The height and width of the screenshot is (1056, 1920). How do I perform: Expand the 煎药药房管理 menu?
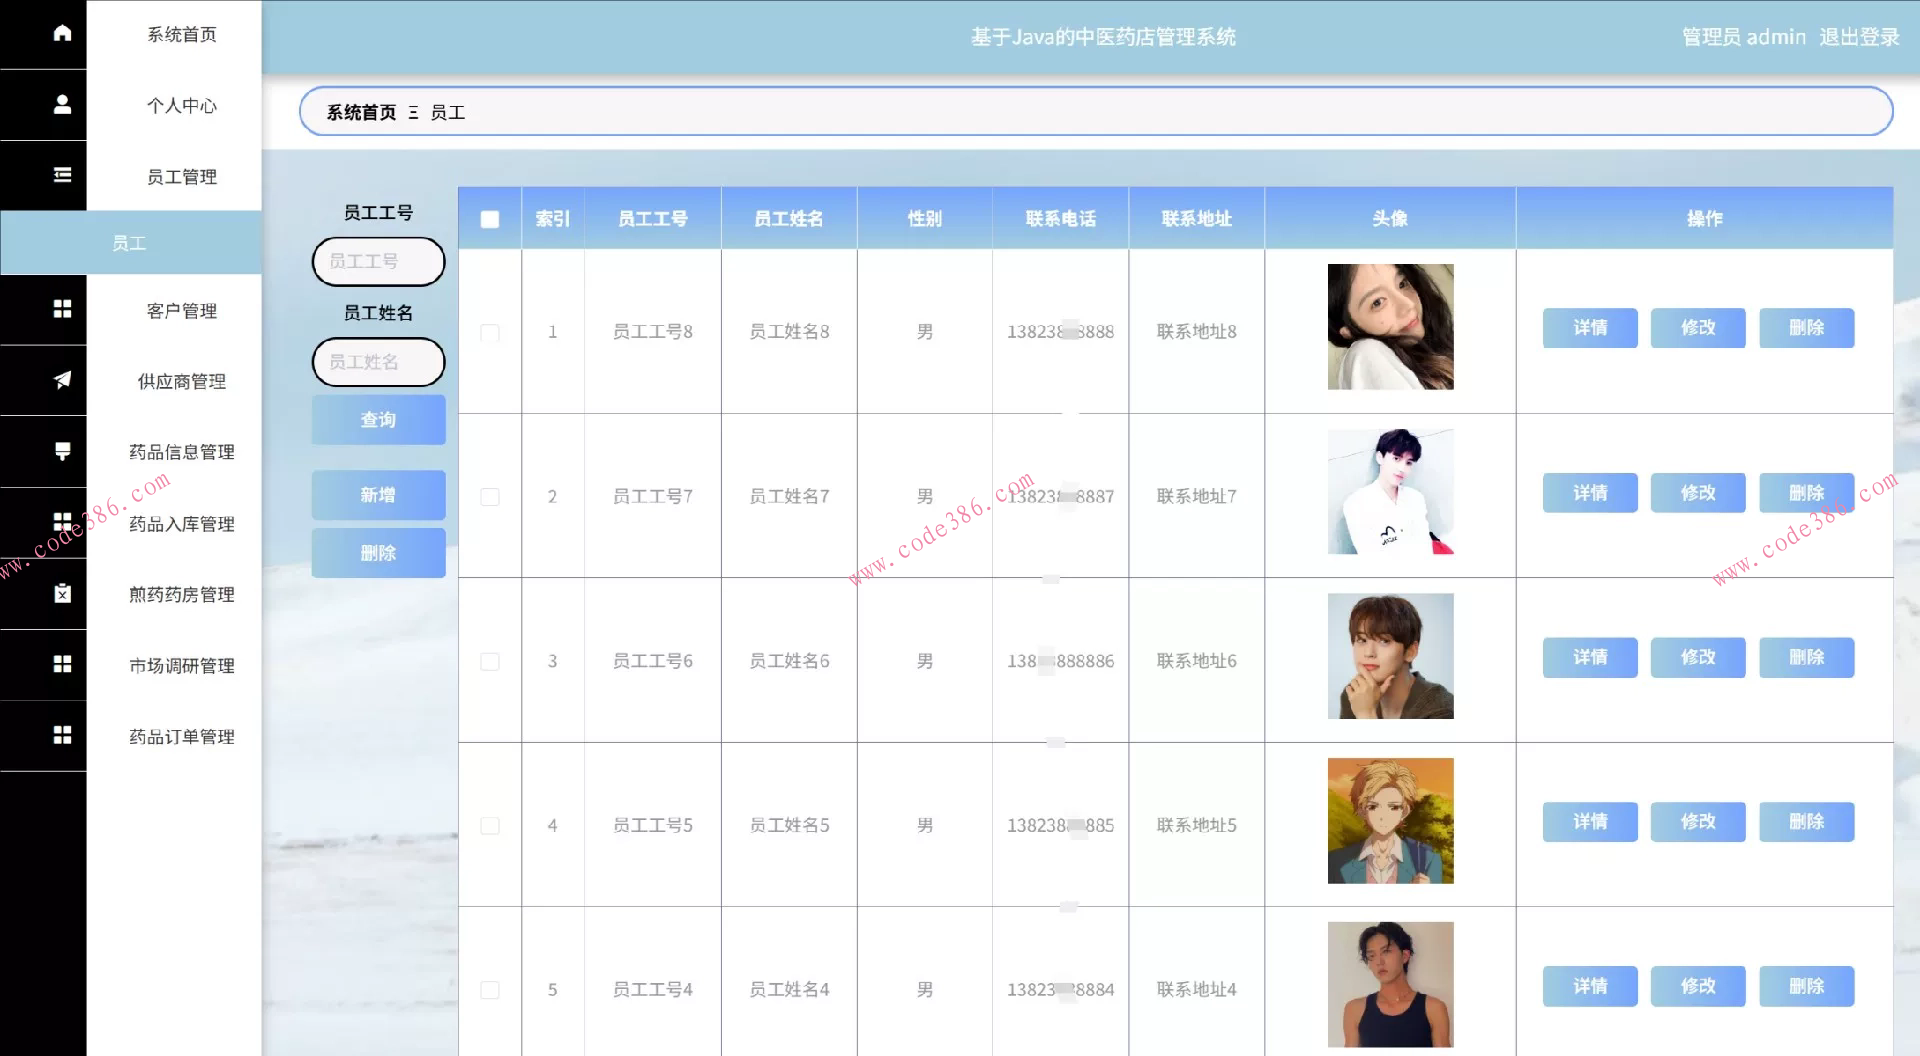coord(182,595)
